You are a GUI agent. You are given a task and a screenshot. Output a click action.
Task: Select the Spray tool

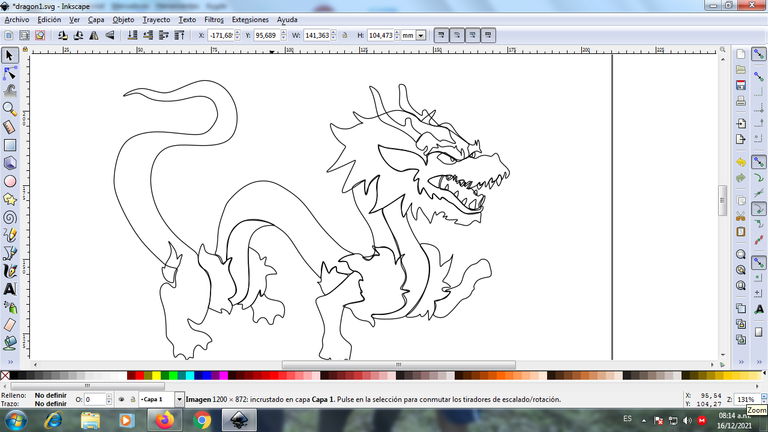pos(10,307)
